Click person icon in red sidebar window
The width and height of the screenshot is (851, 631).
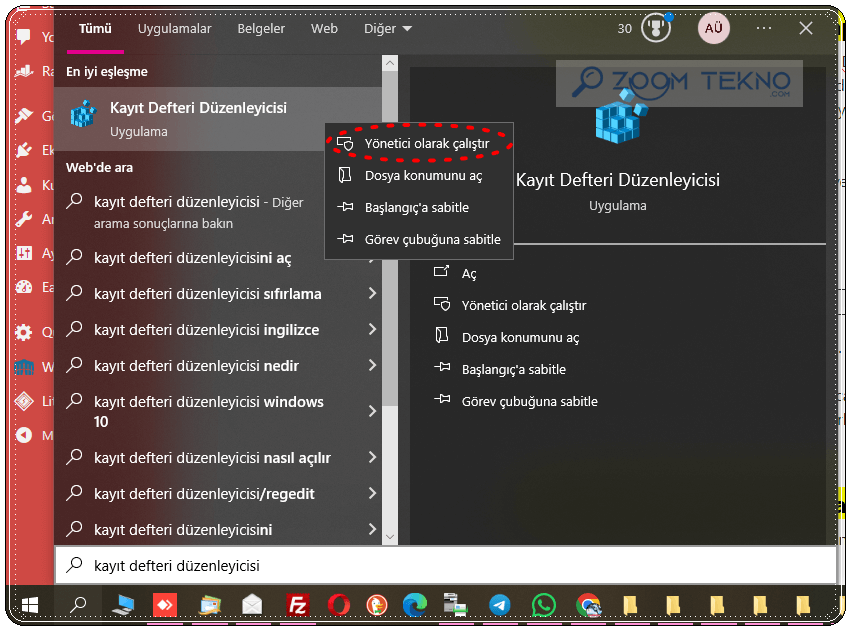23,185
